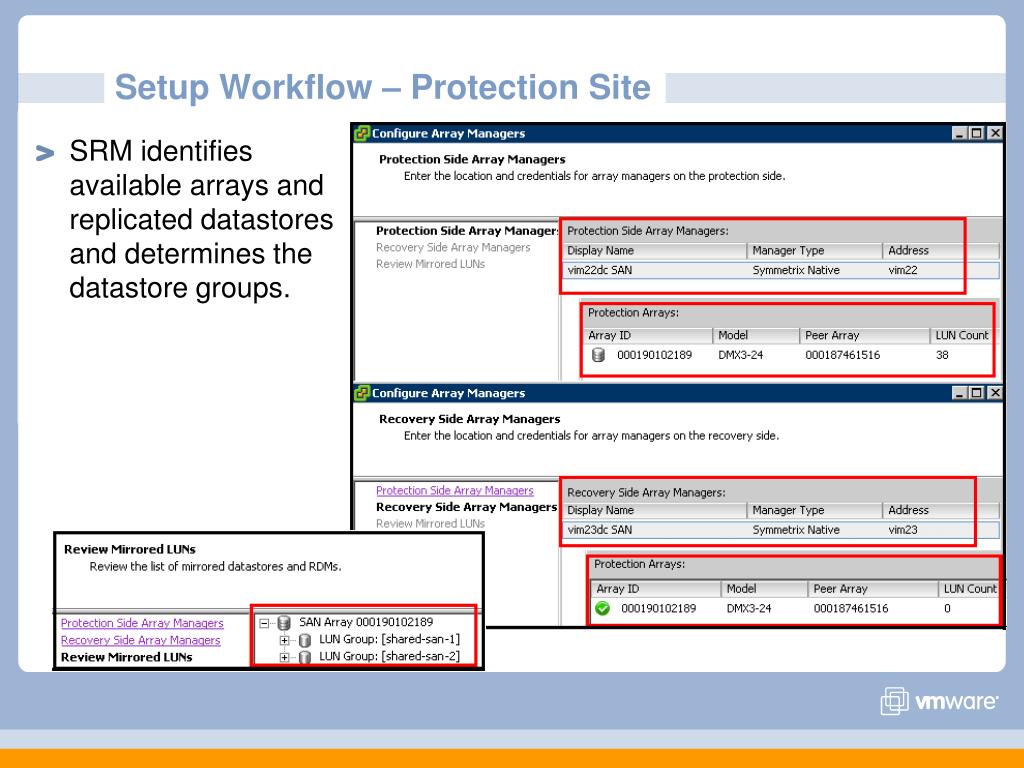Viewport: 1024px width, 768px height.
Task: Click Symmetrix Native in the vim22 row
Action: pyautogui.click(x=795, y=270)
